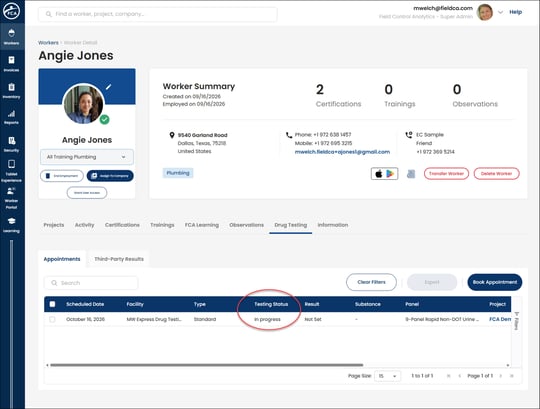
Task: Go to previous page arrow
Action: [459, 376]
